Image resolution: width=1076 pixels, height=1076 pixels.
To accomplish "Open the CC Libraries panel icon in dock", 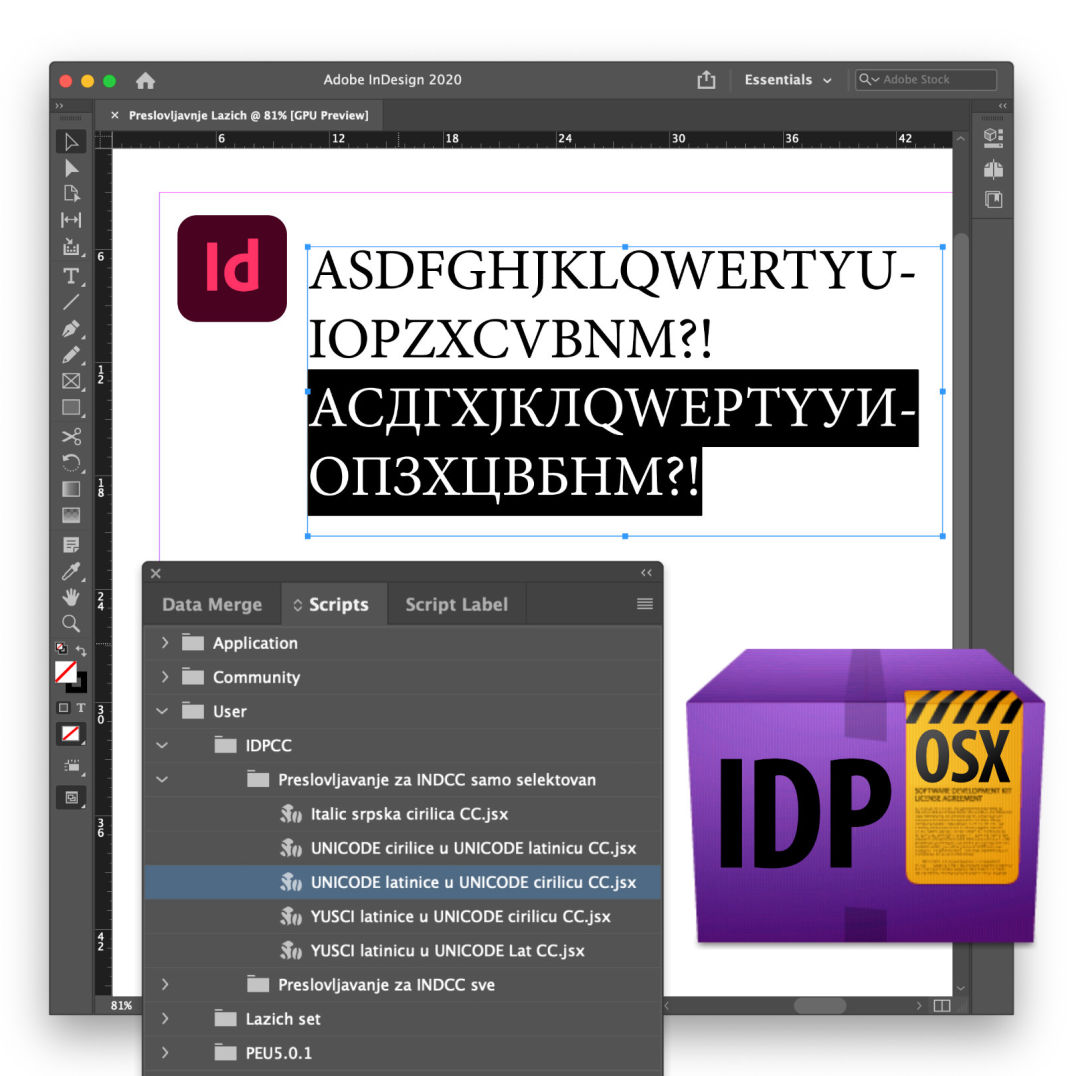I will click(x=993, y=200).
